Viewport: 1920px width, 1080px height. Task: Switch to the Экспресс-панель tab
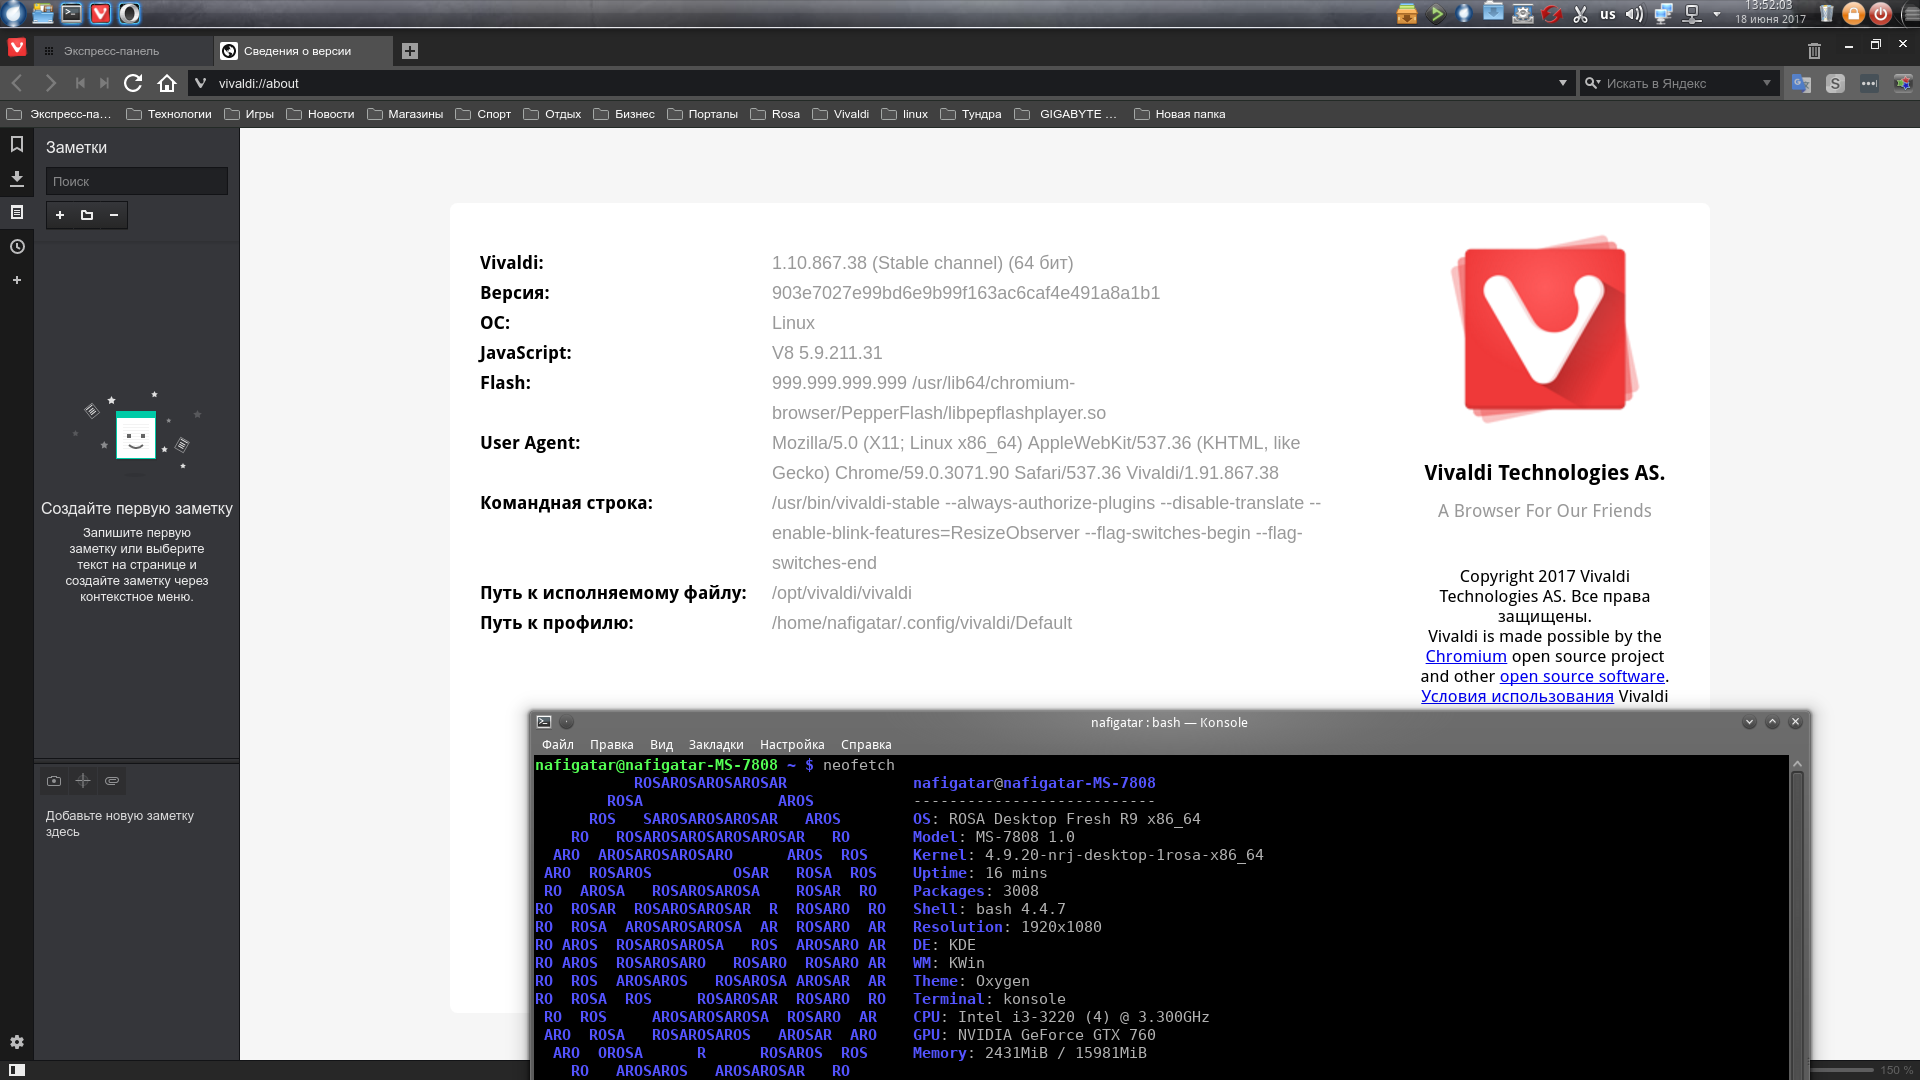point(111,51)
